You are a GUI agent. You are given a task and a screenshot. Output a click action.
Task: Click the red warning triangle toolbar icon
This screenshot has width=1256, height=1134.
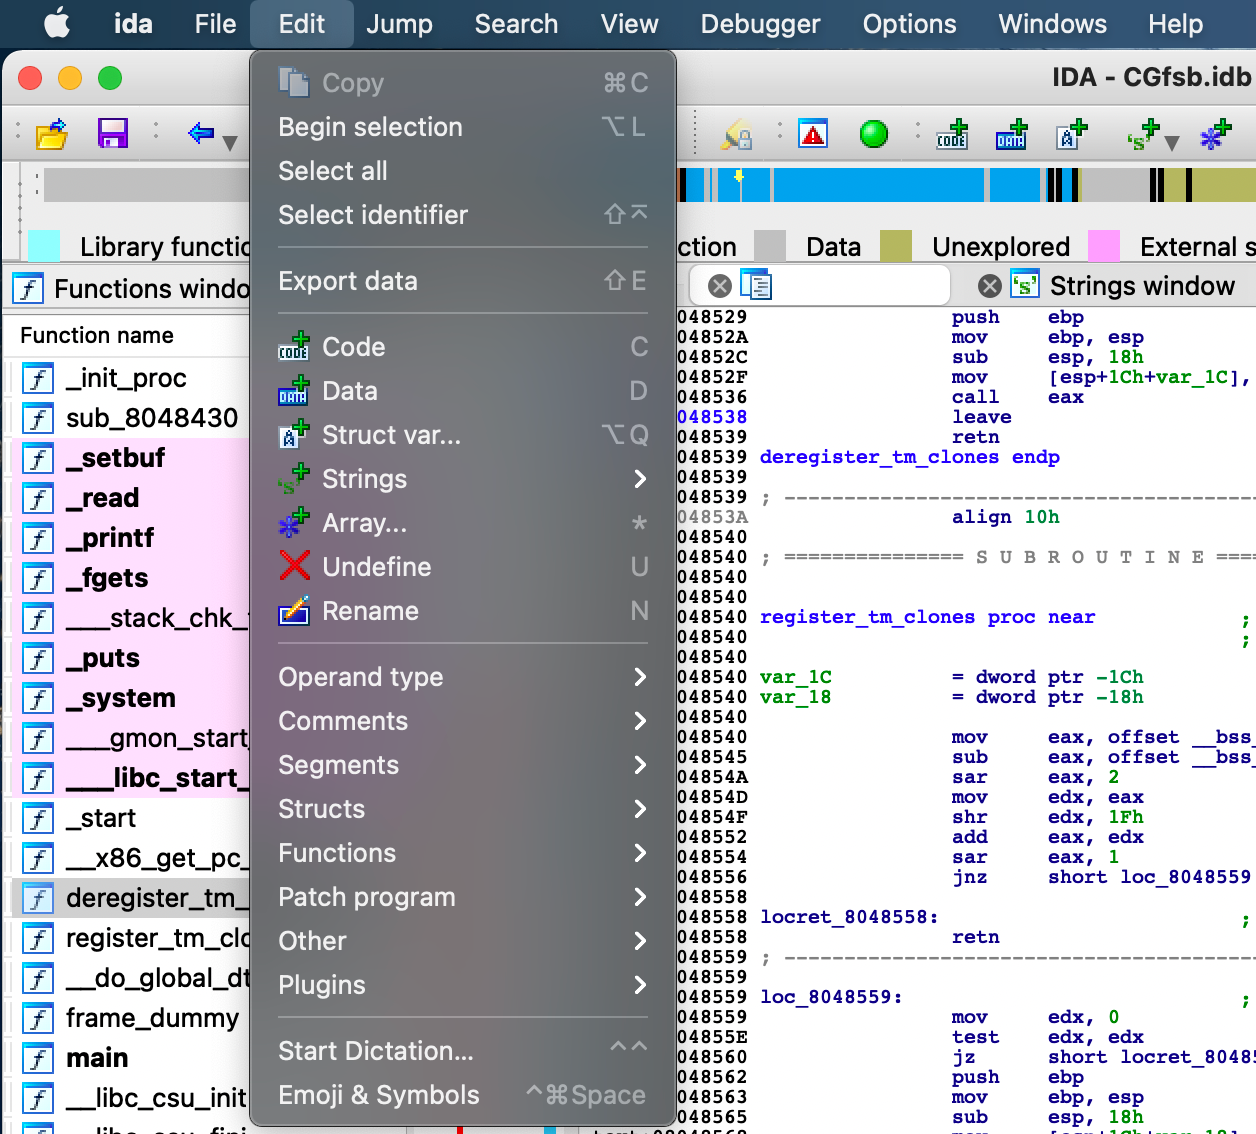pos(813,133)
